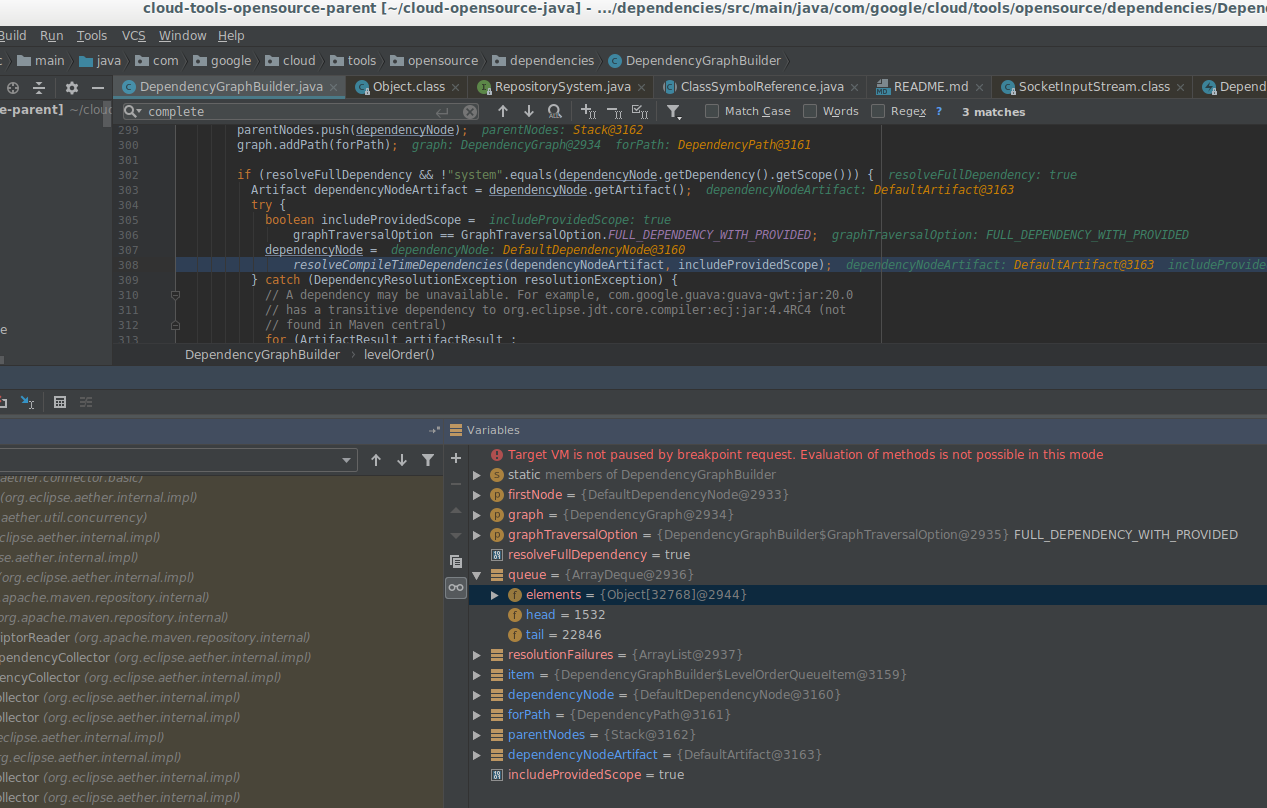The height and width of the screenshot is (808, 1267).
Task: Click Find All / show in Find window icon
Action: point(555,111)
